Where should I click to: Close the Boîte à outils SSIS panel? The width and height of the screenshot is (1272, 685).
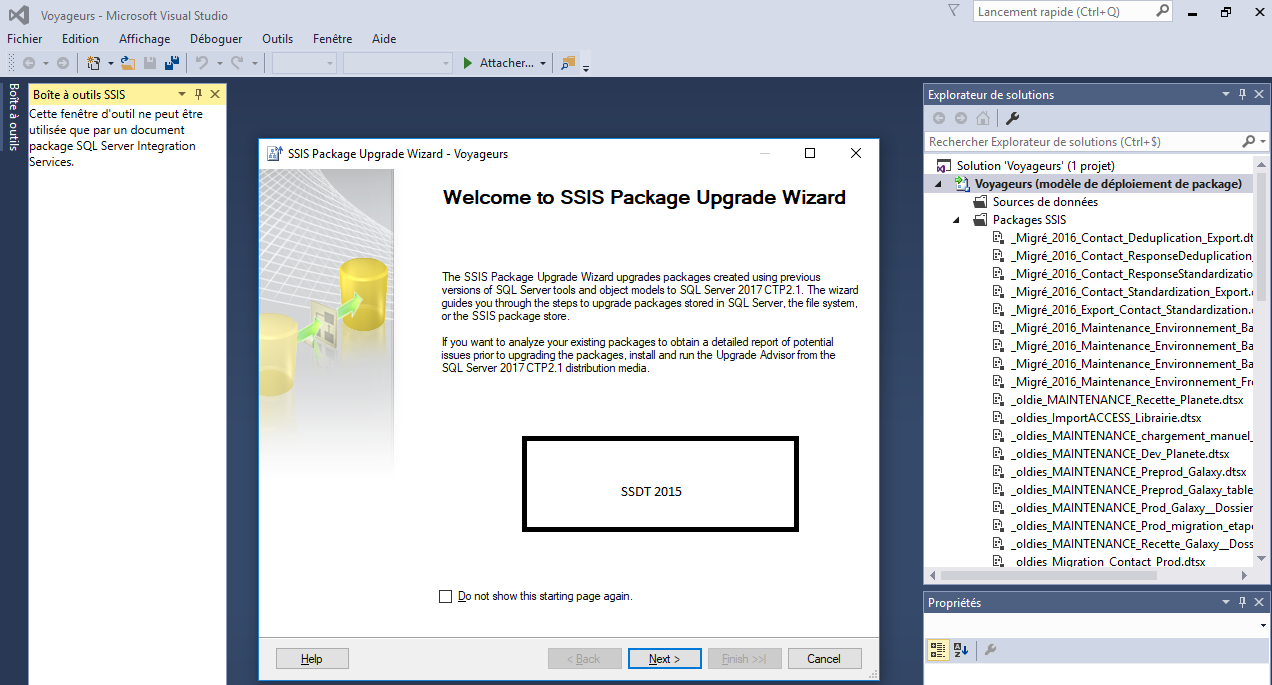tap(215, 94)
